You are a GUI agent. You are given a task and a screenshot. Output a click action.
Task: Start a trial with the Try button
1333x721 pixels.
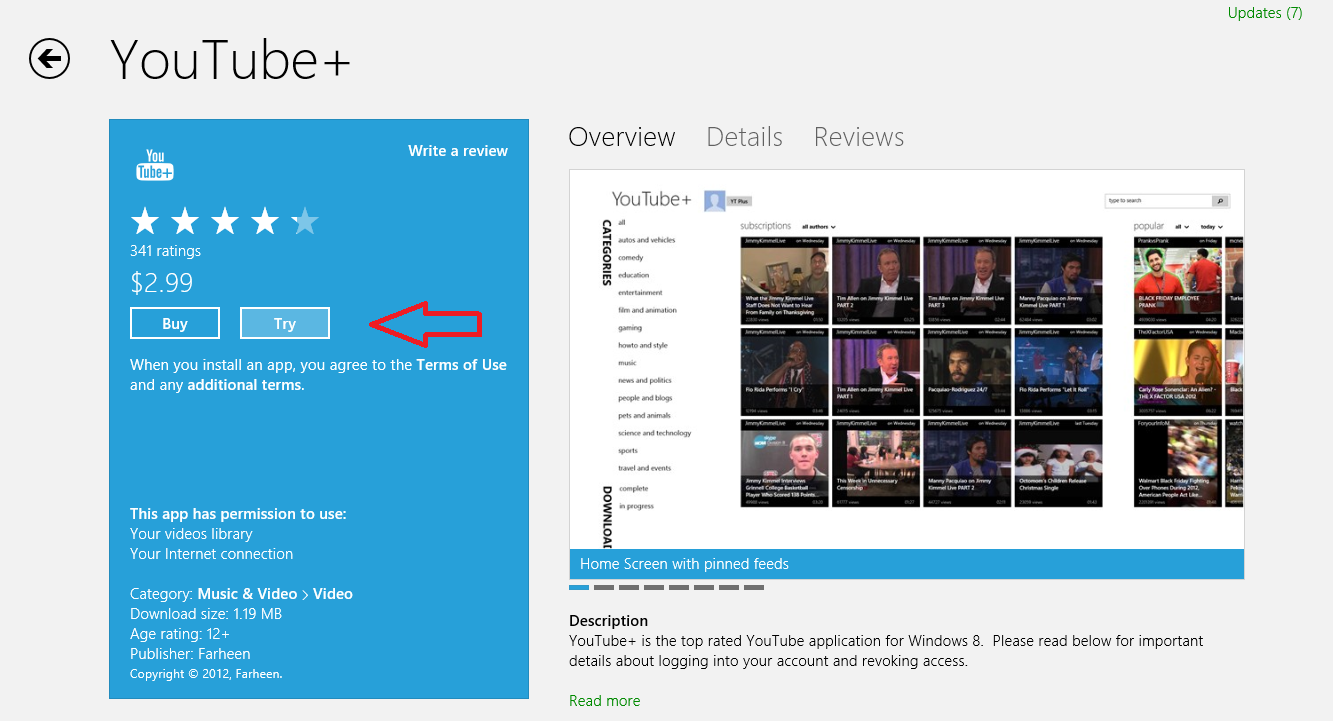(285, 323)
